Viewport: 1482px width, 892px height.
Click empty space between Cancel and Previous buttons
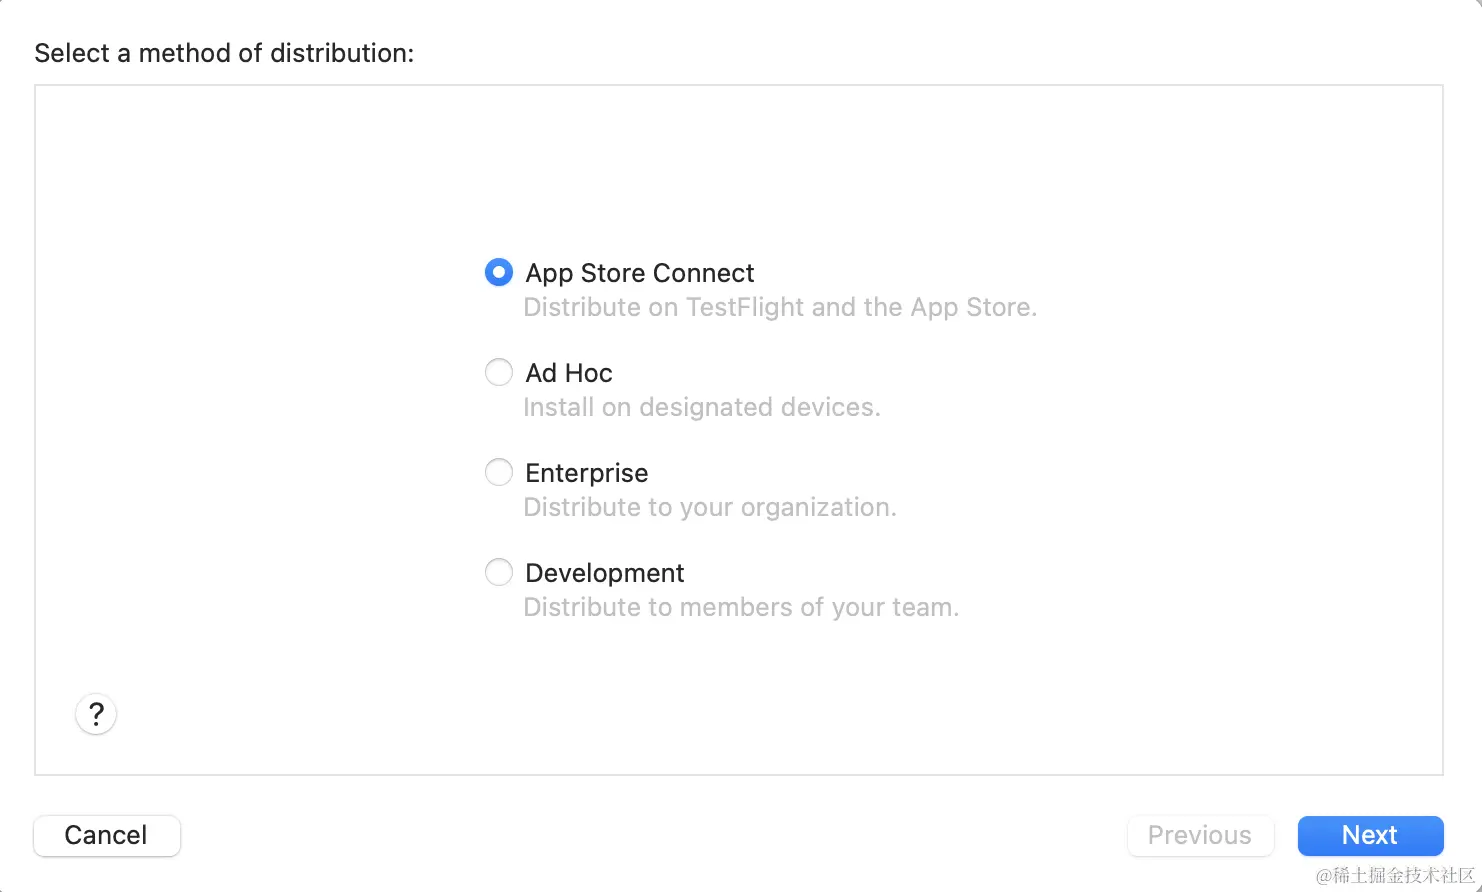(x=650, y=835)
